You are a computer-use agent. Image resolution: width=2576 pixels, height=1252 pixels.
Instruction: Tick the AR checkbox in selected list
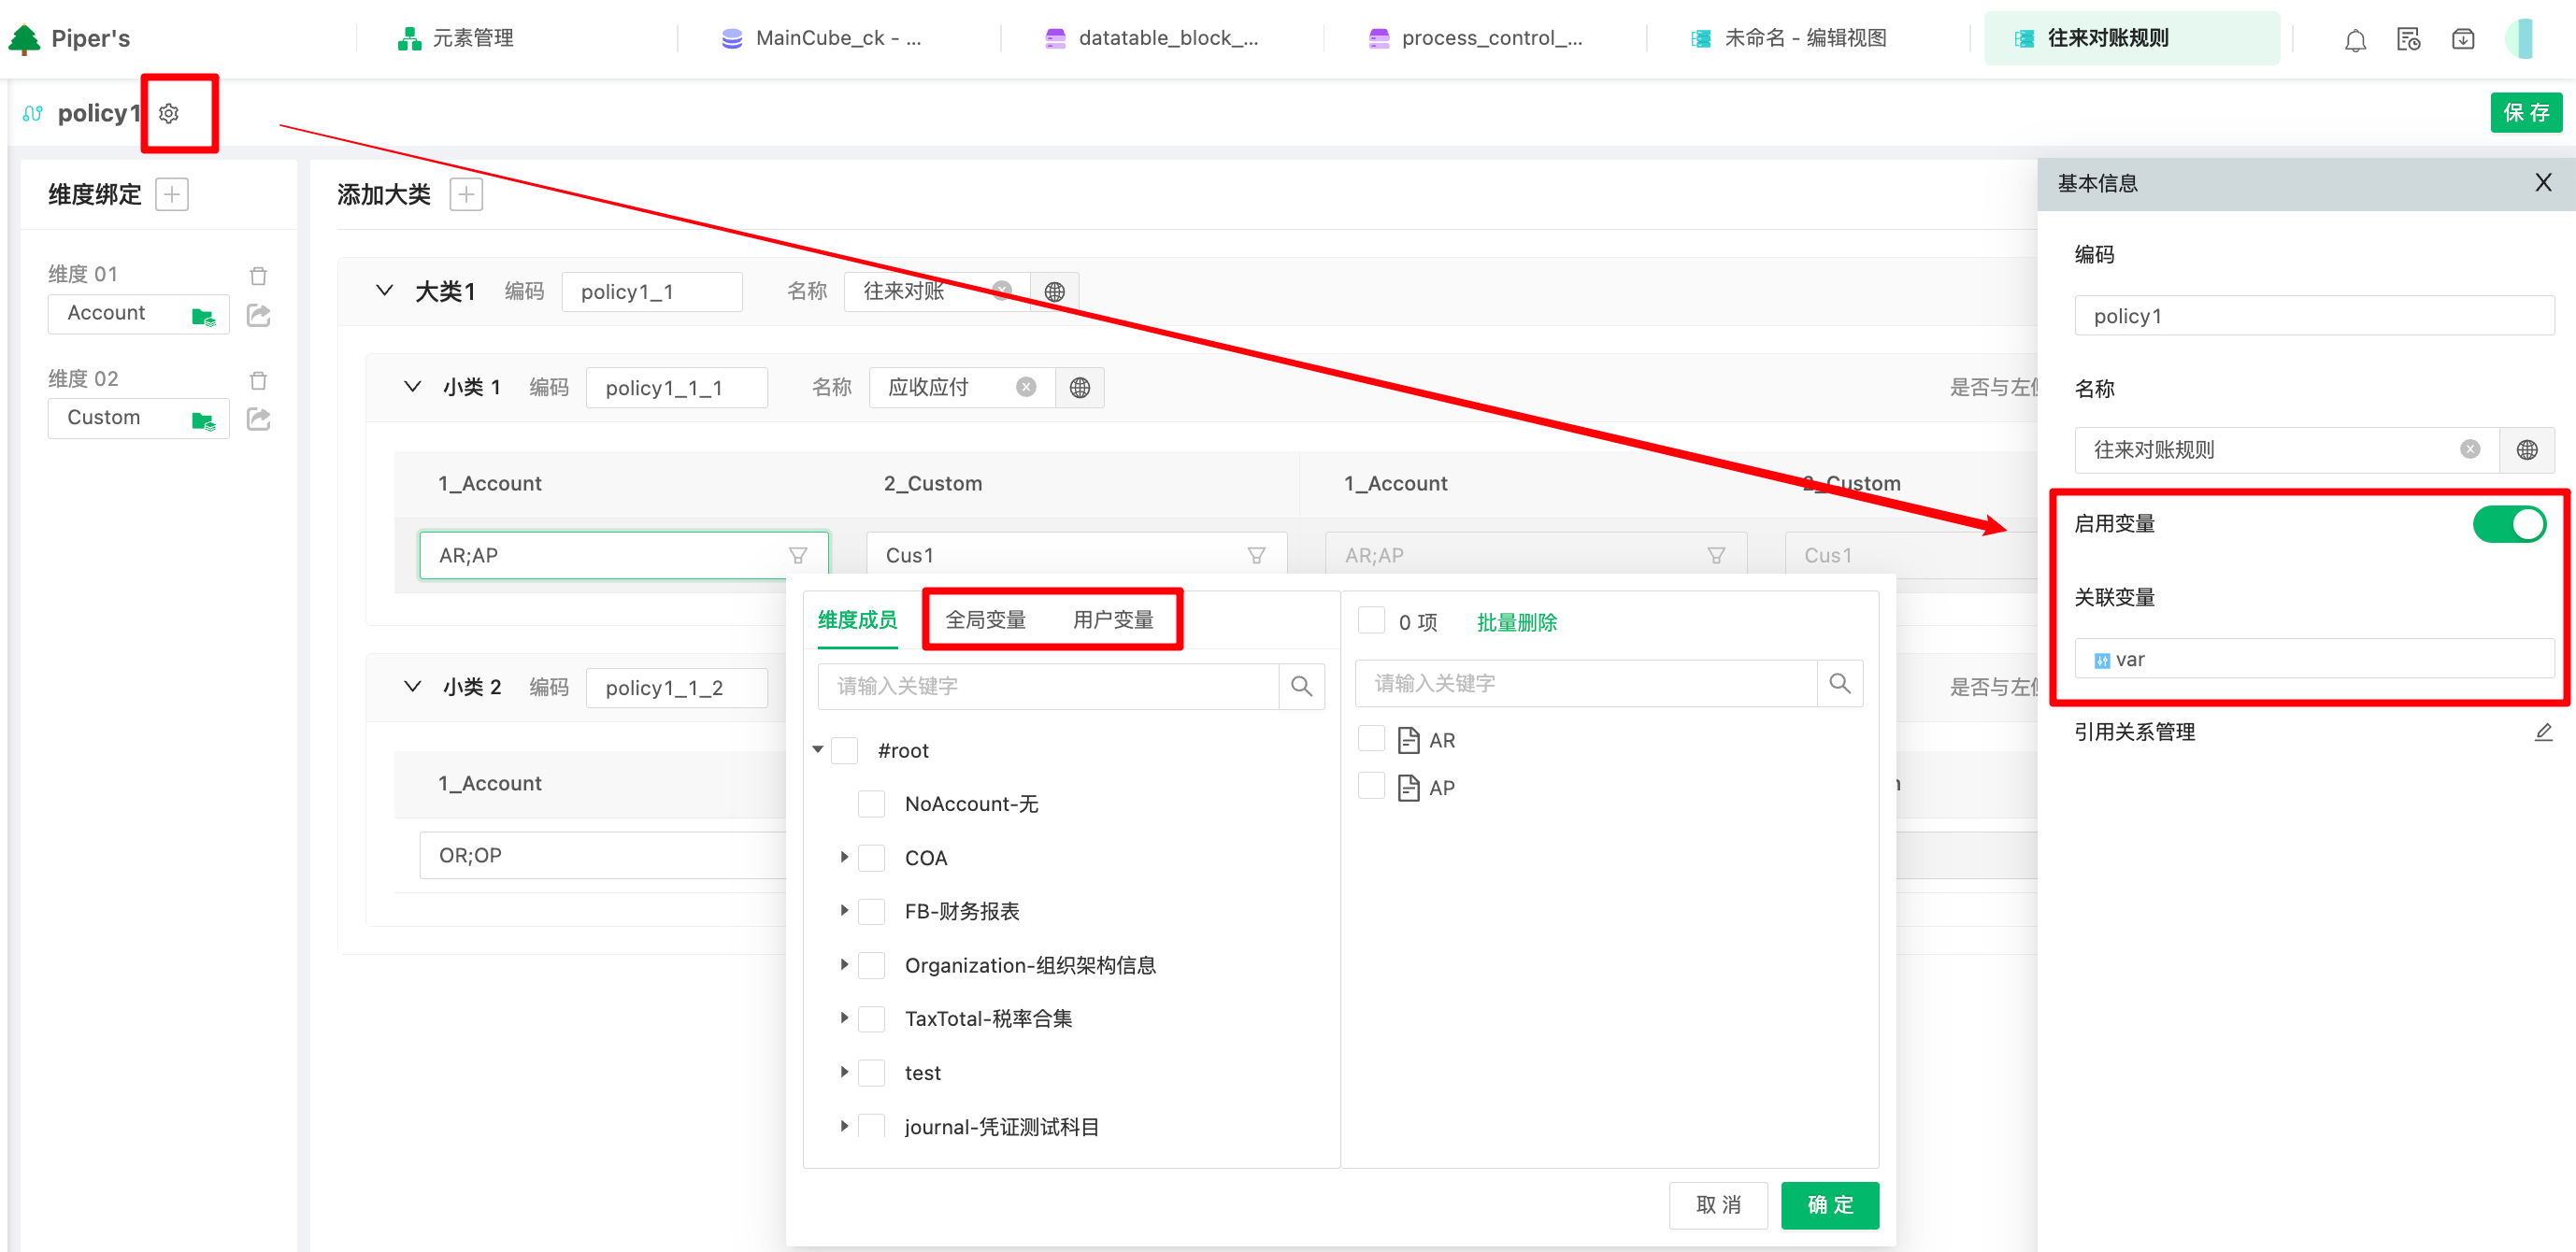click(x=1371, y=739)
